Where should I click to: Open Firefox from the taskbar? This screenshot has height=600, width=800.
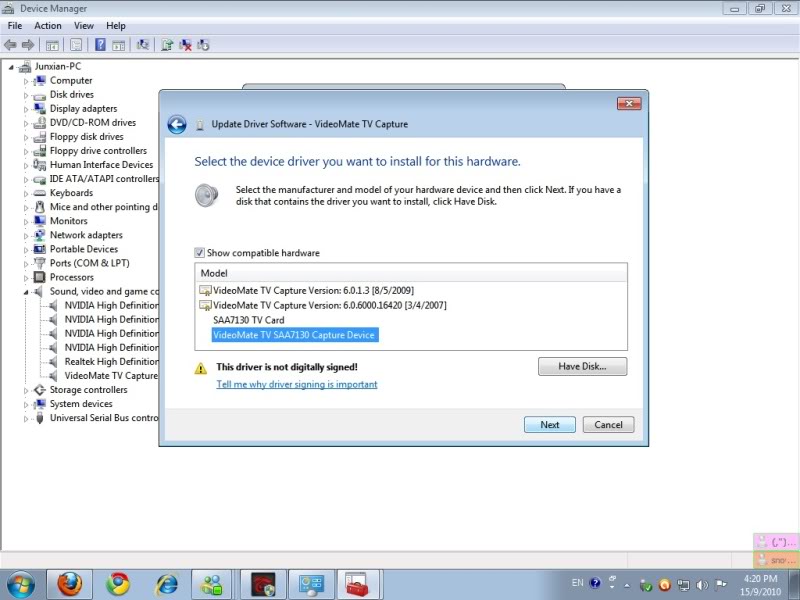click(69, 584)
